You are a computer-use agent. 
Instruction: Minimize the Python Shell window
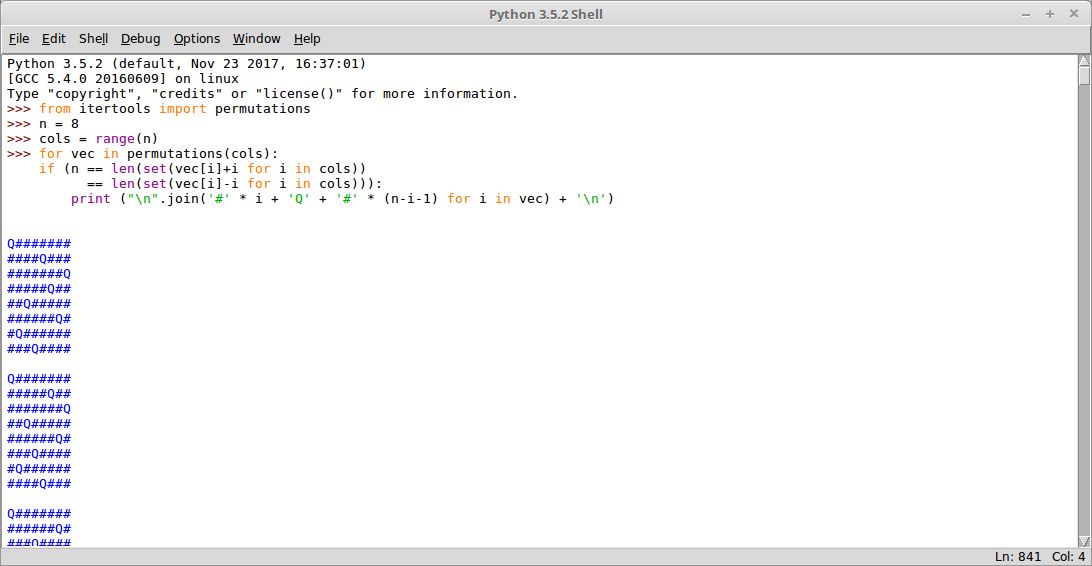coord(1026,15)
